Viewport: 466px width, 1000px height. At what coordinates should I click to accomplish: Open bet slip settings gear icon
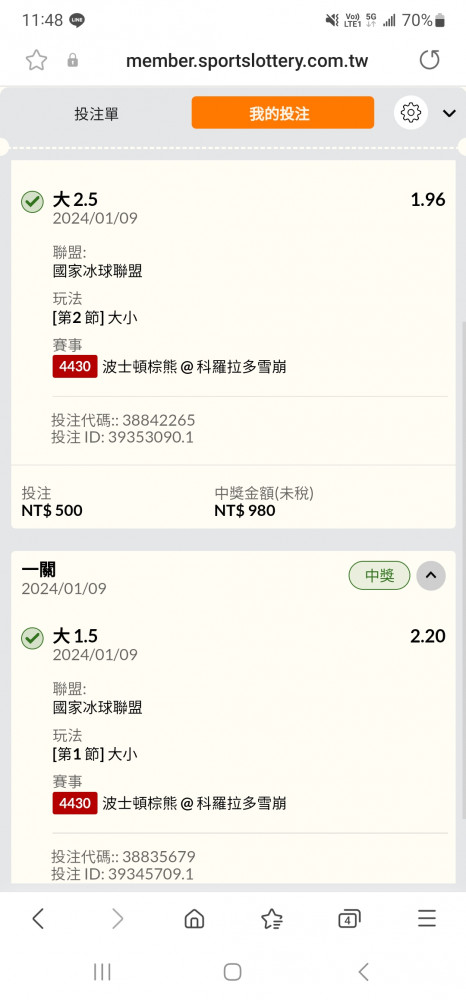[x=411, y=113]
